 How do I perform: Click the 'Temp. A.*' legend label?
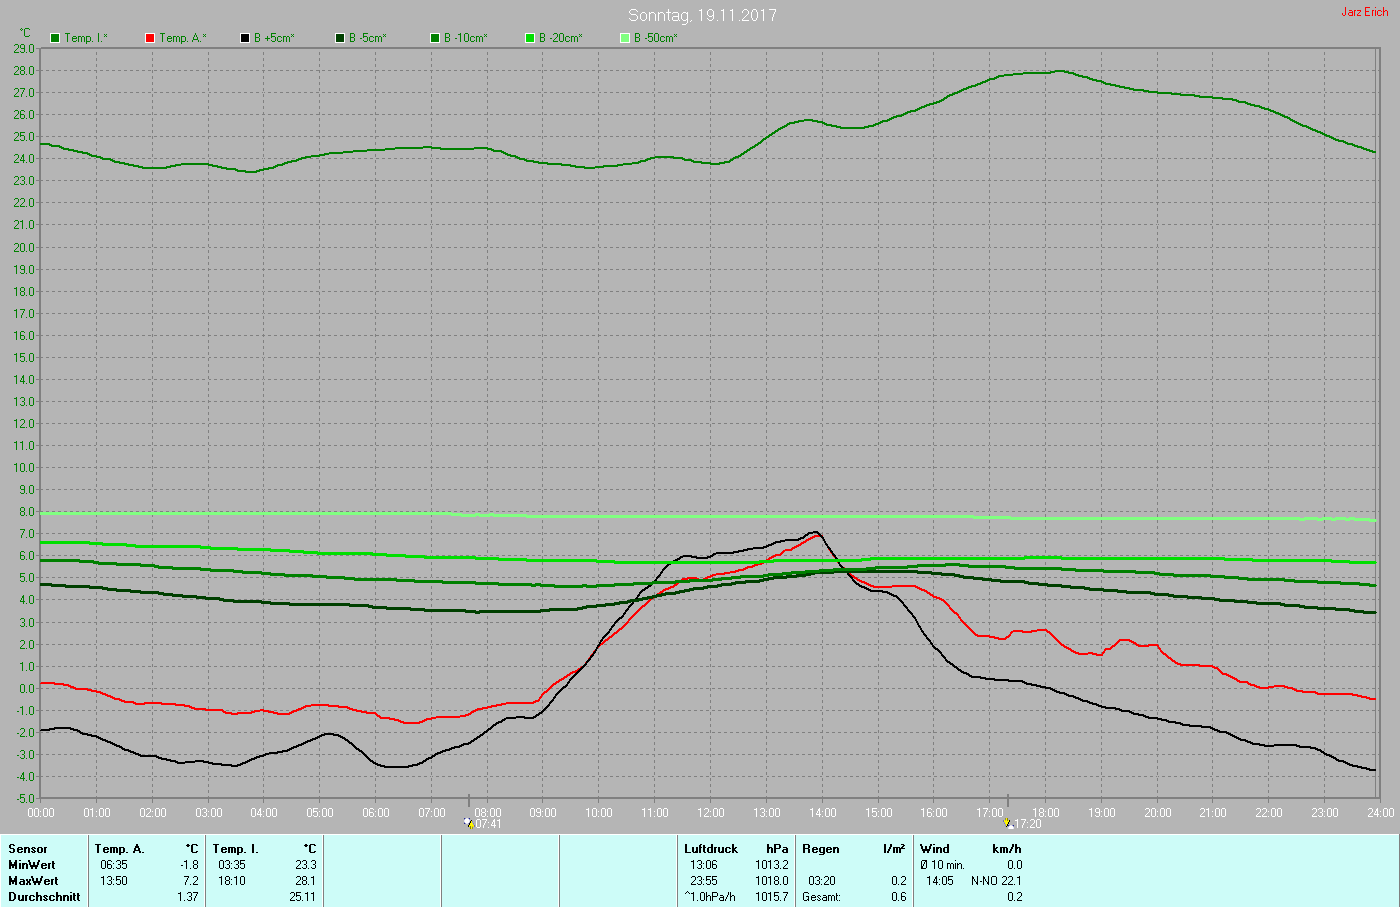183,38
